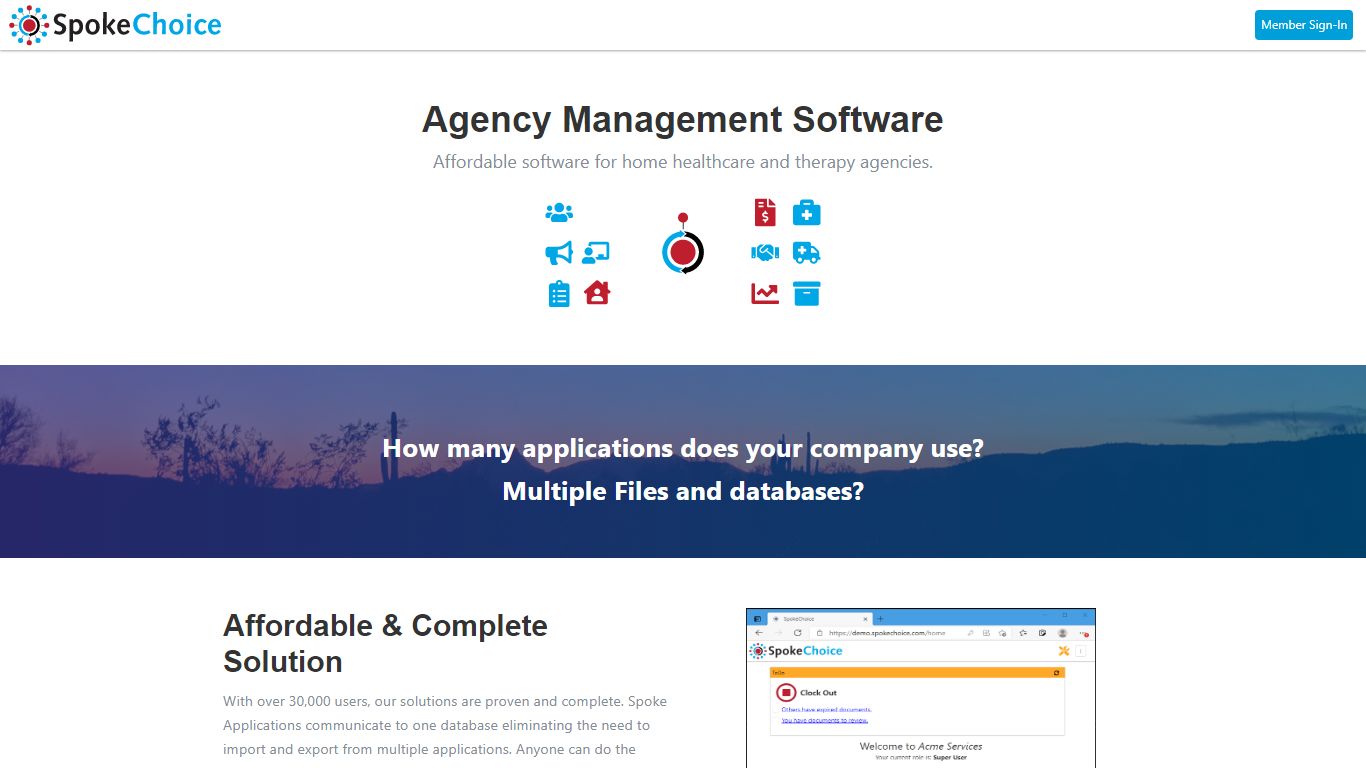This screenshot has width=1366, height=768.
Task: Click the blue archive box icon
Action: click(807, 293)
